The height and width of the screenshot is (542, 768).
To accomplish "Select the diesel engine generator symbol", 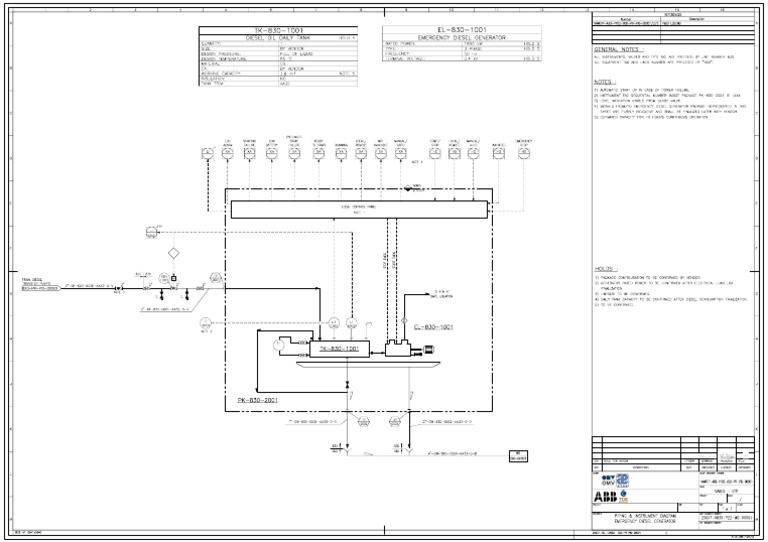I will (x=398, y=349).
